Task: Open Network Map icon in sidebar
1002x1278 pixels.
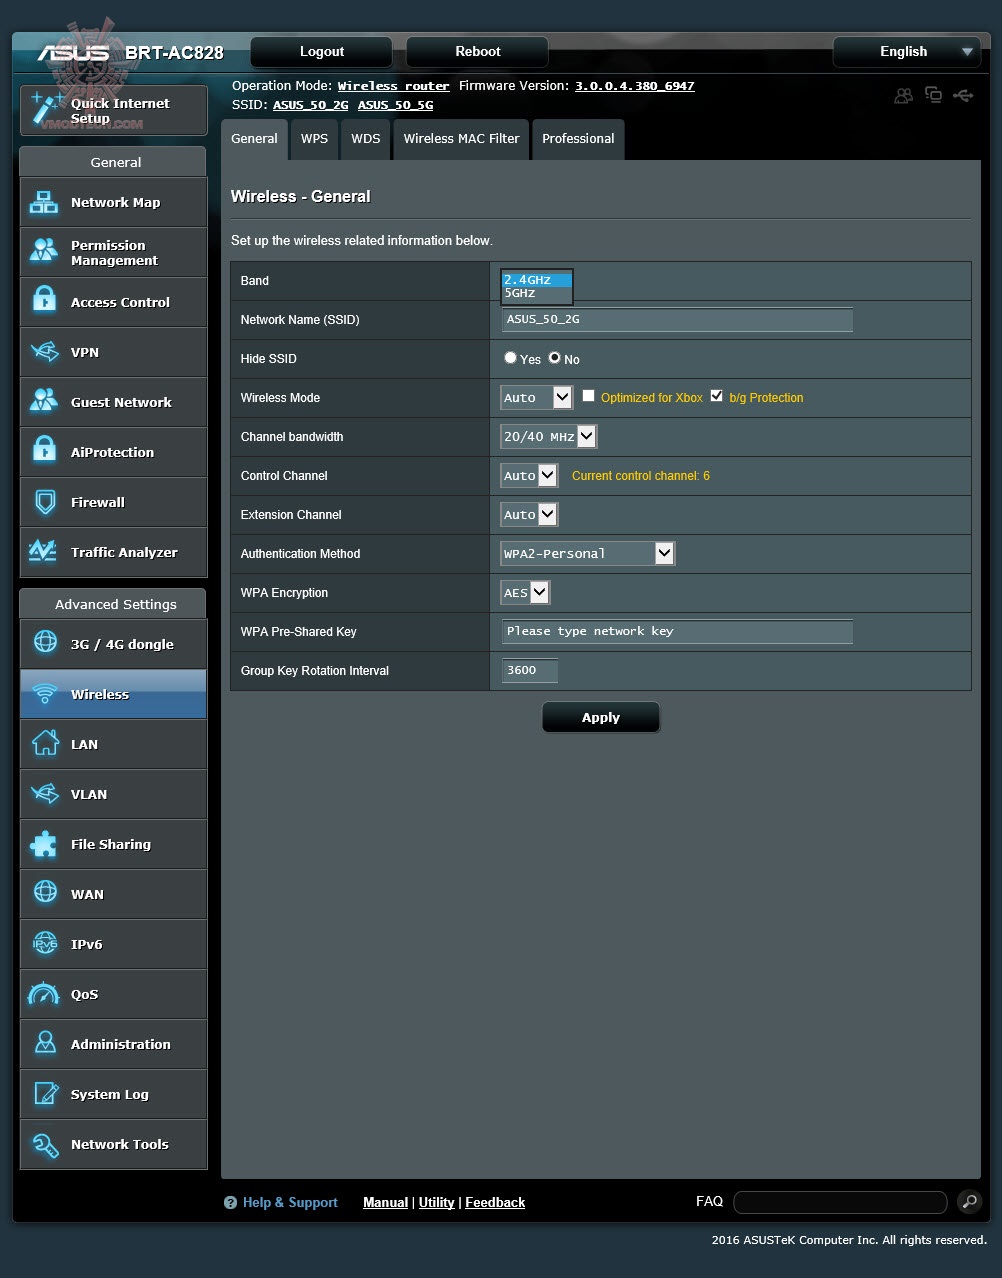Action: (x=44, y=202)
